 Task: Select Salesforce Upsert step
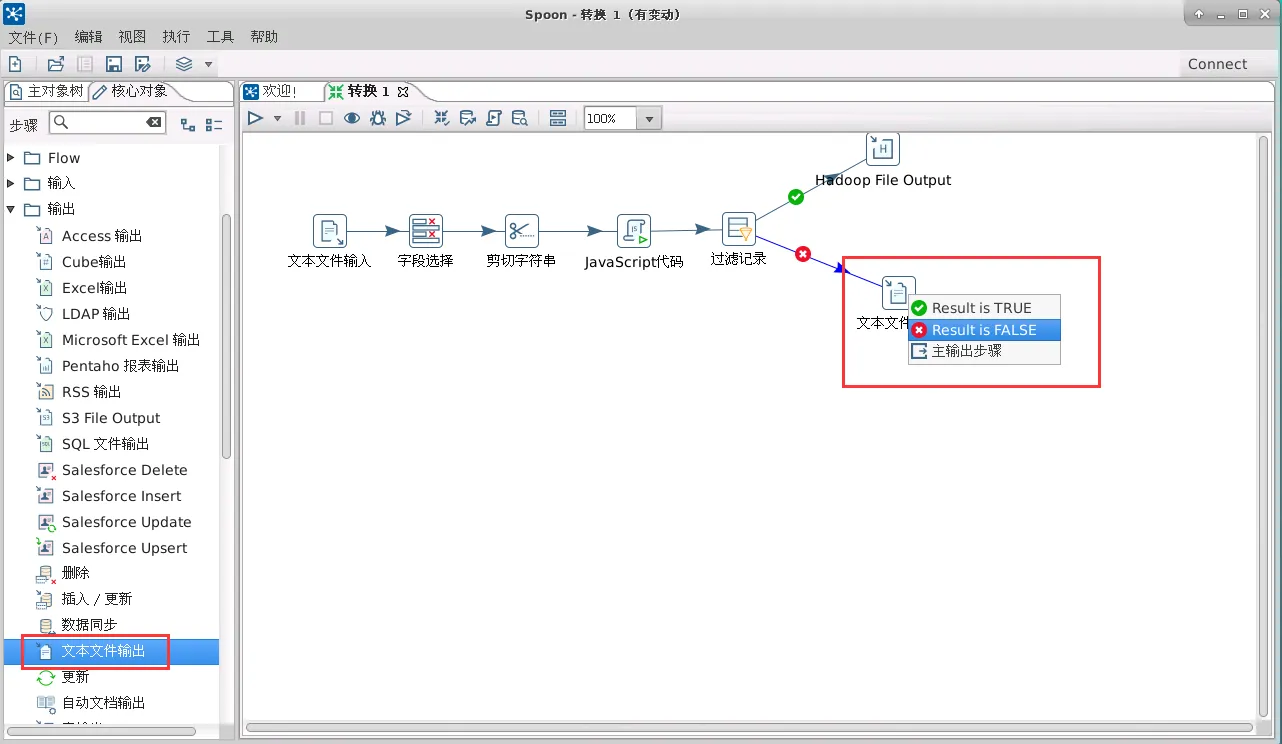pyautogui.click(x=124, y=548)
